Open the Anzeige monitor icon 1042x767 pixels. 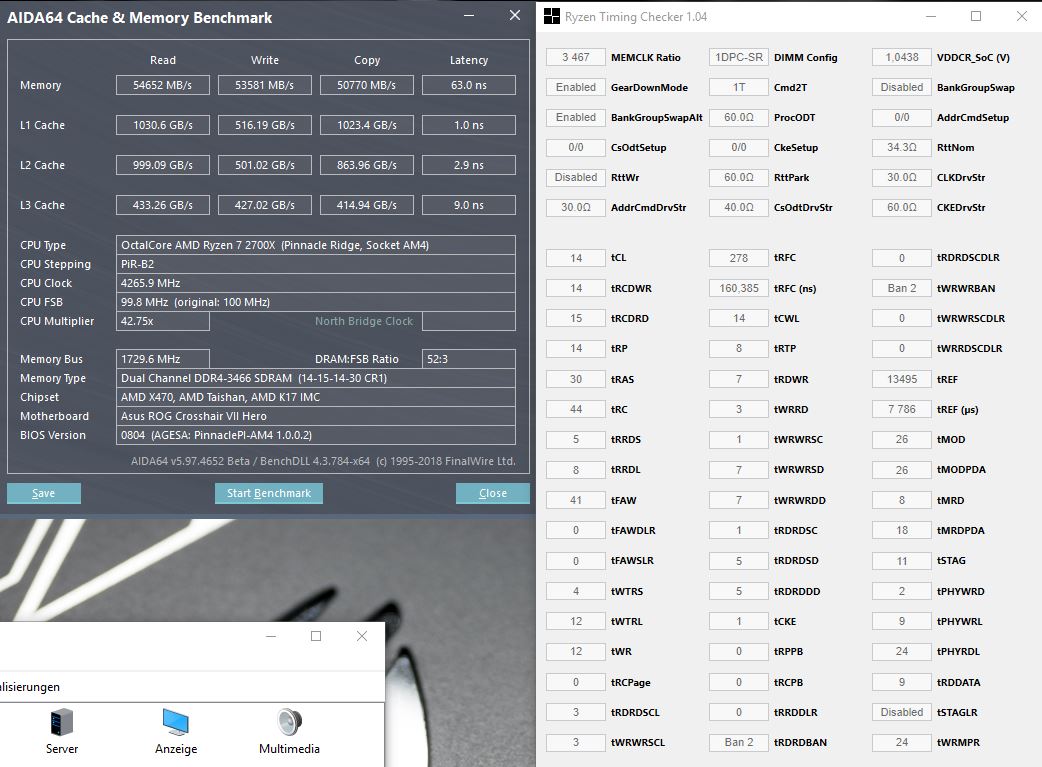176,722
